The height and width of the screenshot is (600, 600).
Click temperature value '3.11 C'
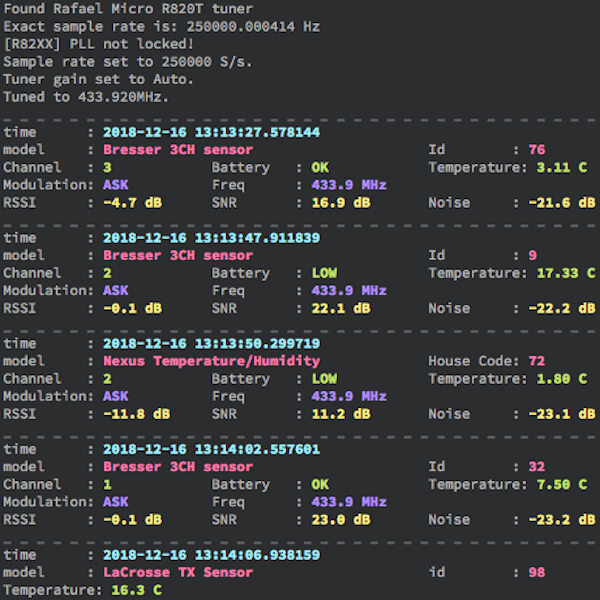[562, 167]
